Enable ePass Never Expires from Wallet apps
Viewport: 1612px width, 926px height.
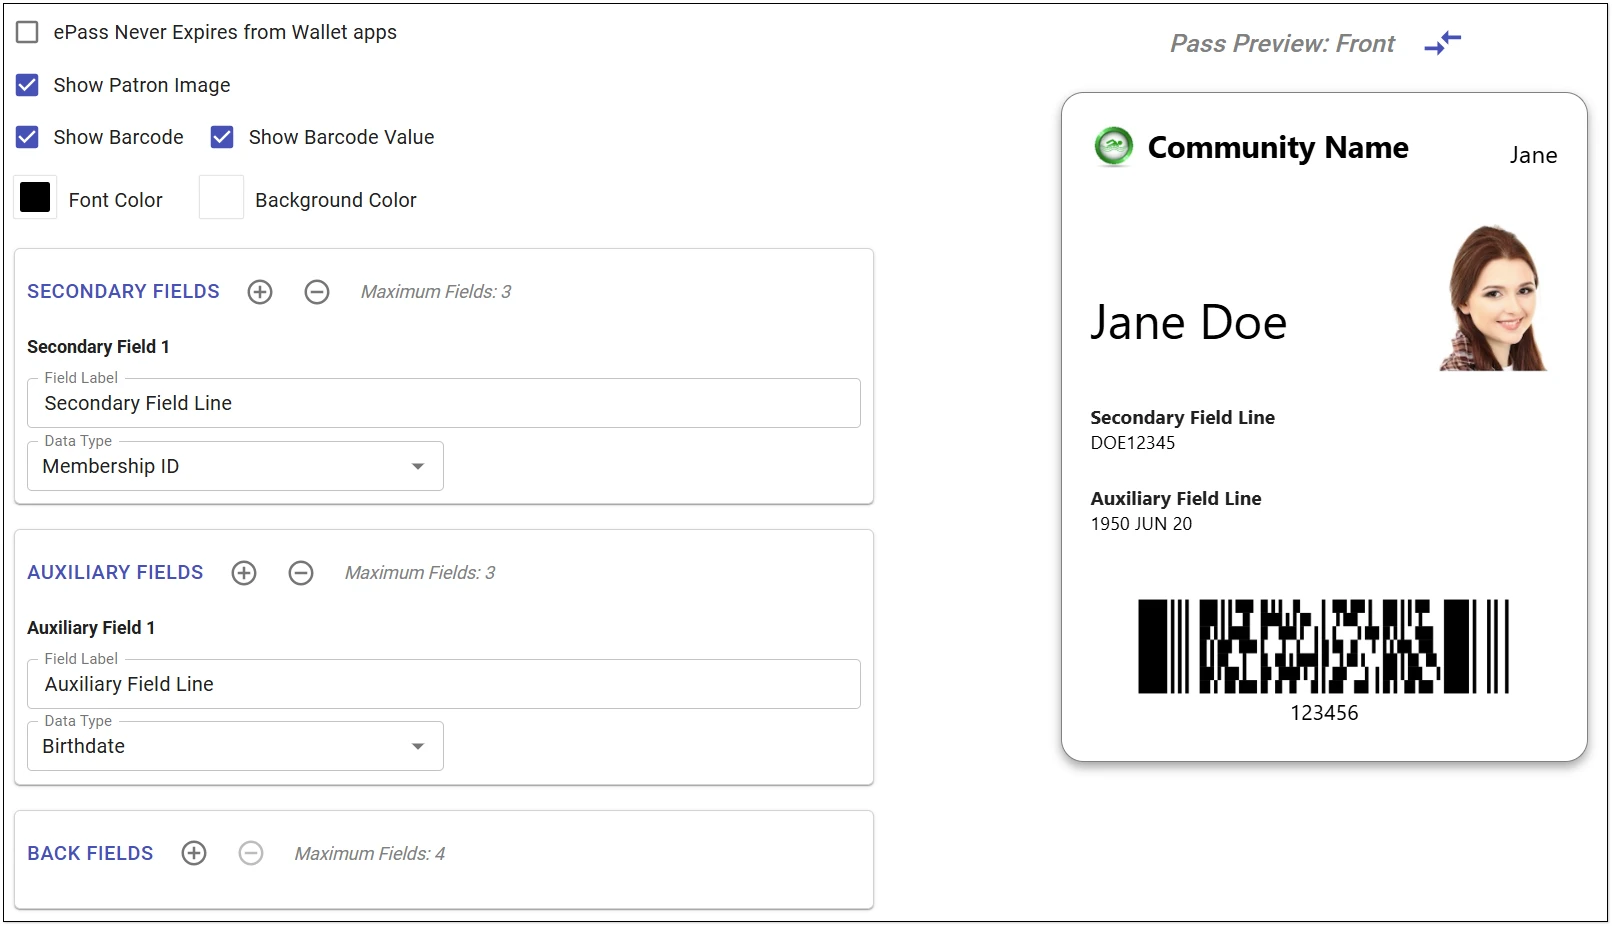tap(28, 32)
